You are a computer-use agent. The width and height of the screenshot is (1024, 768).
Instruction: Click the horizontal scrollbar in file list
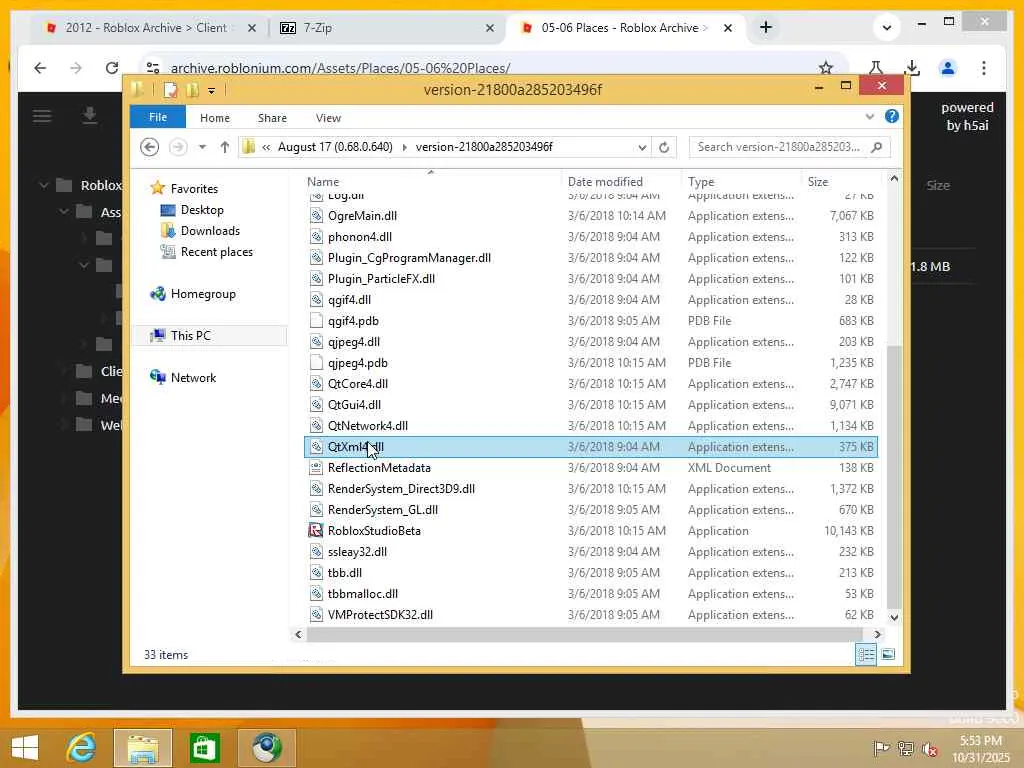(584, 633)
